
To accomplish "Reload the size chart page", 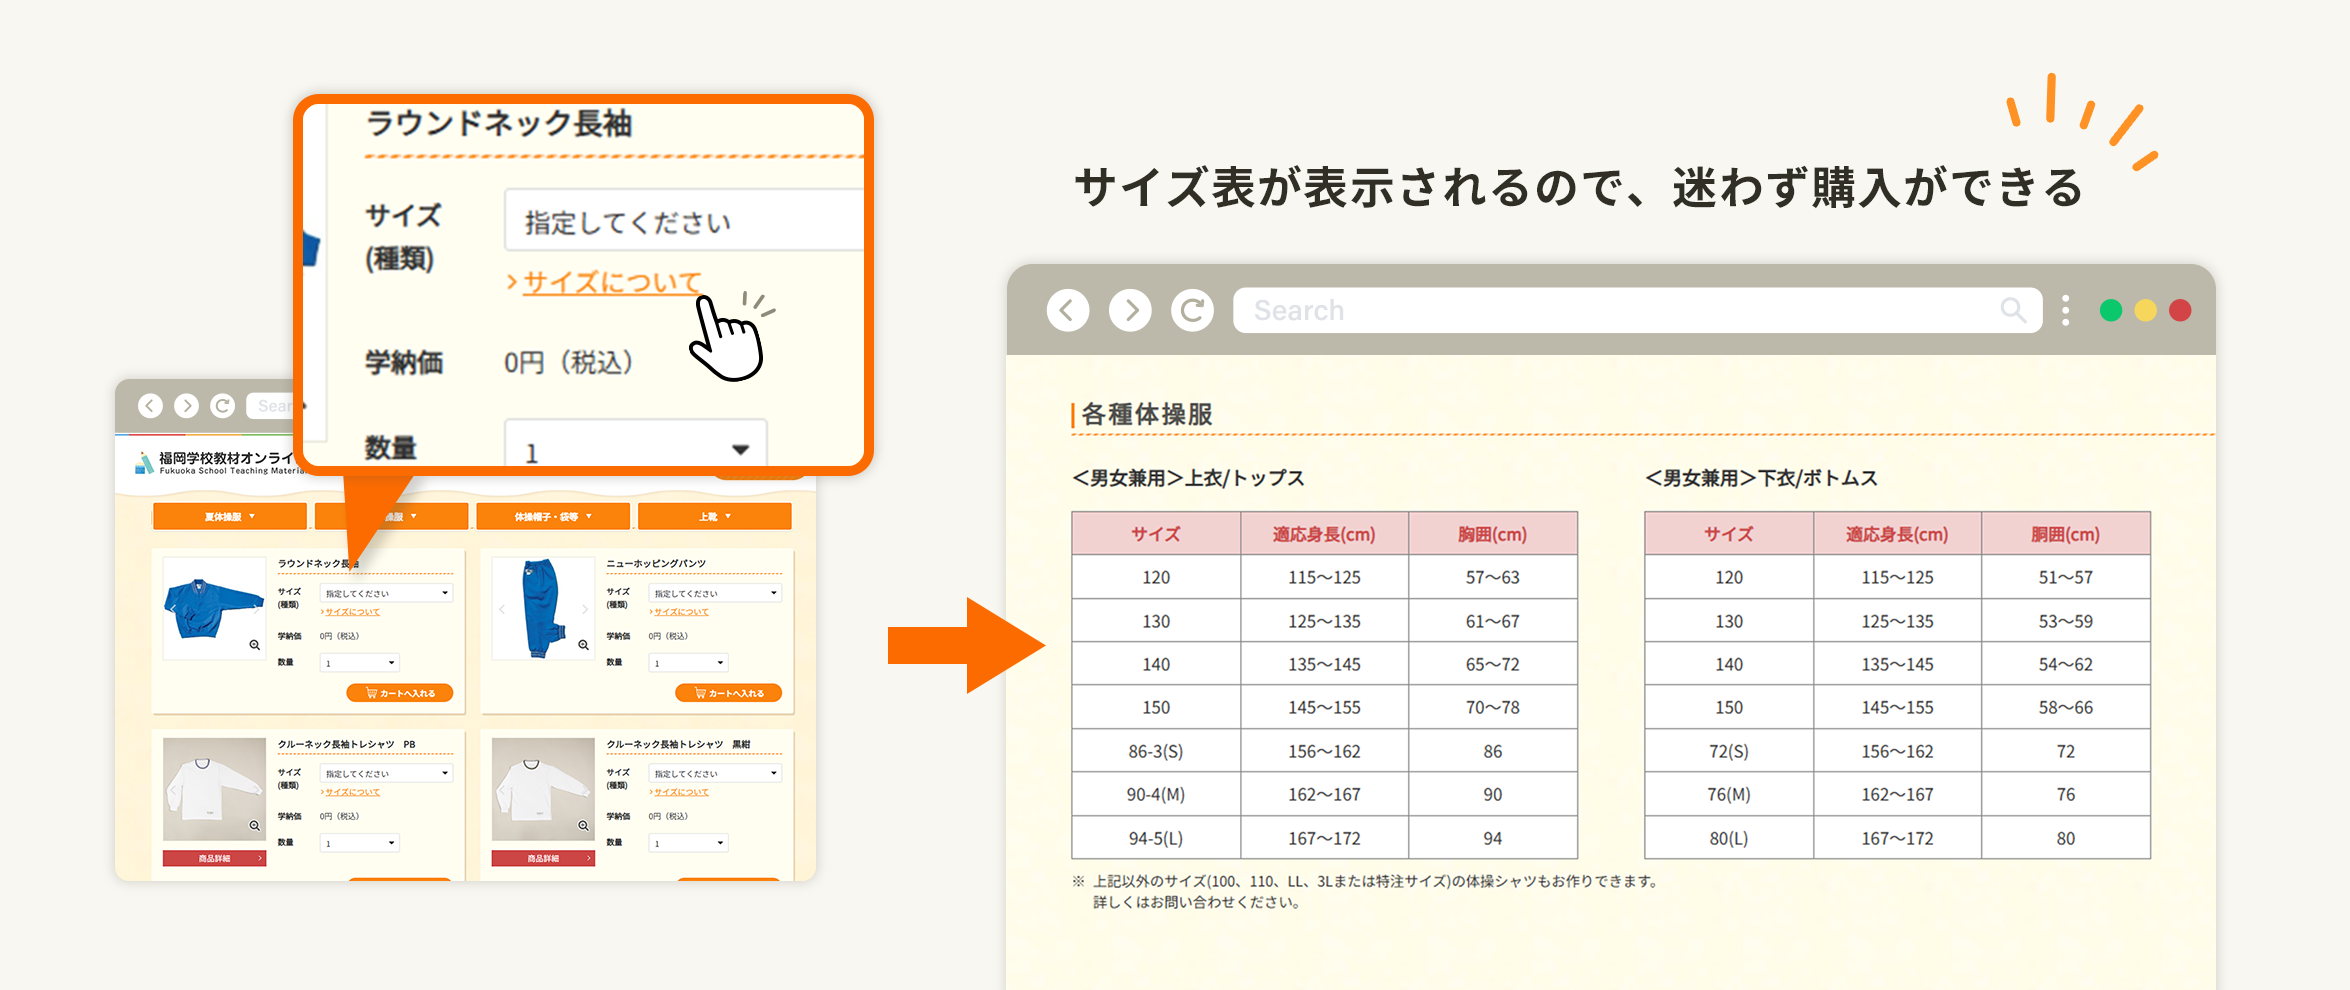I will [x=1193, y=310].
